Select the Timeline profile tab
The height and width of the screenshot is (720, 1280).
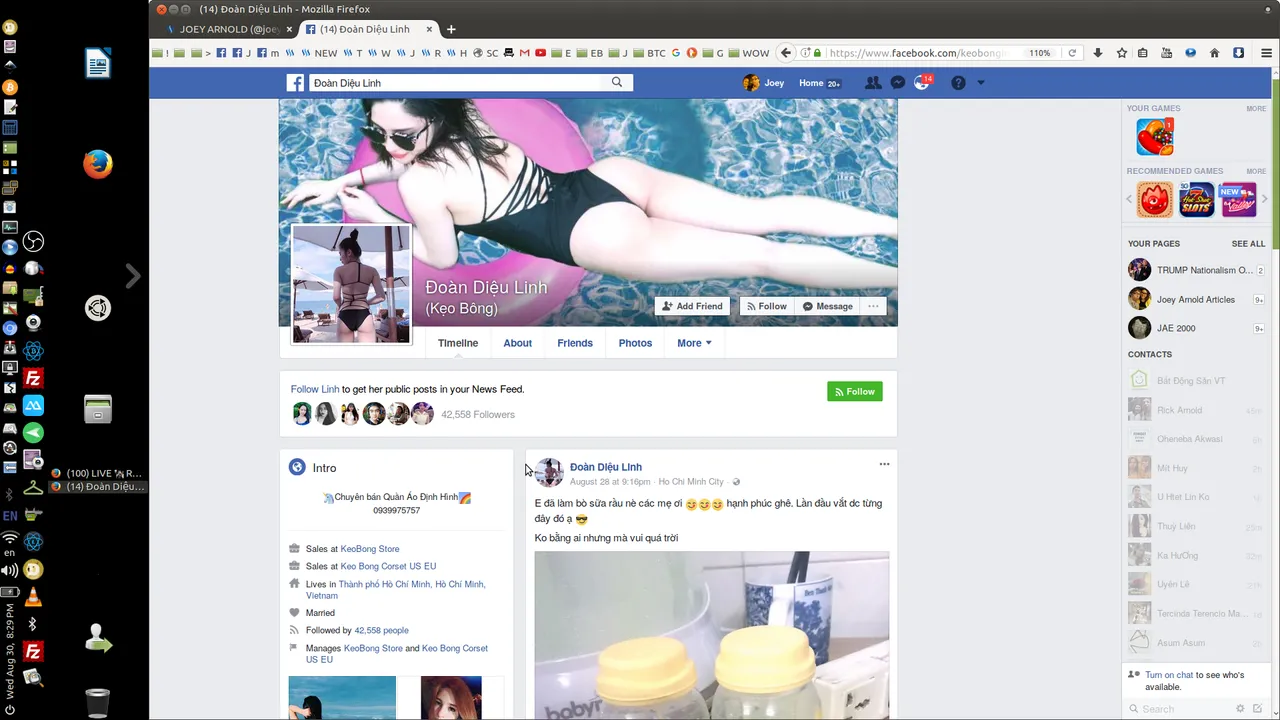click(x=458, y=343)
